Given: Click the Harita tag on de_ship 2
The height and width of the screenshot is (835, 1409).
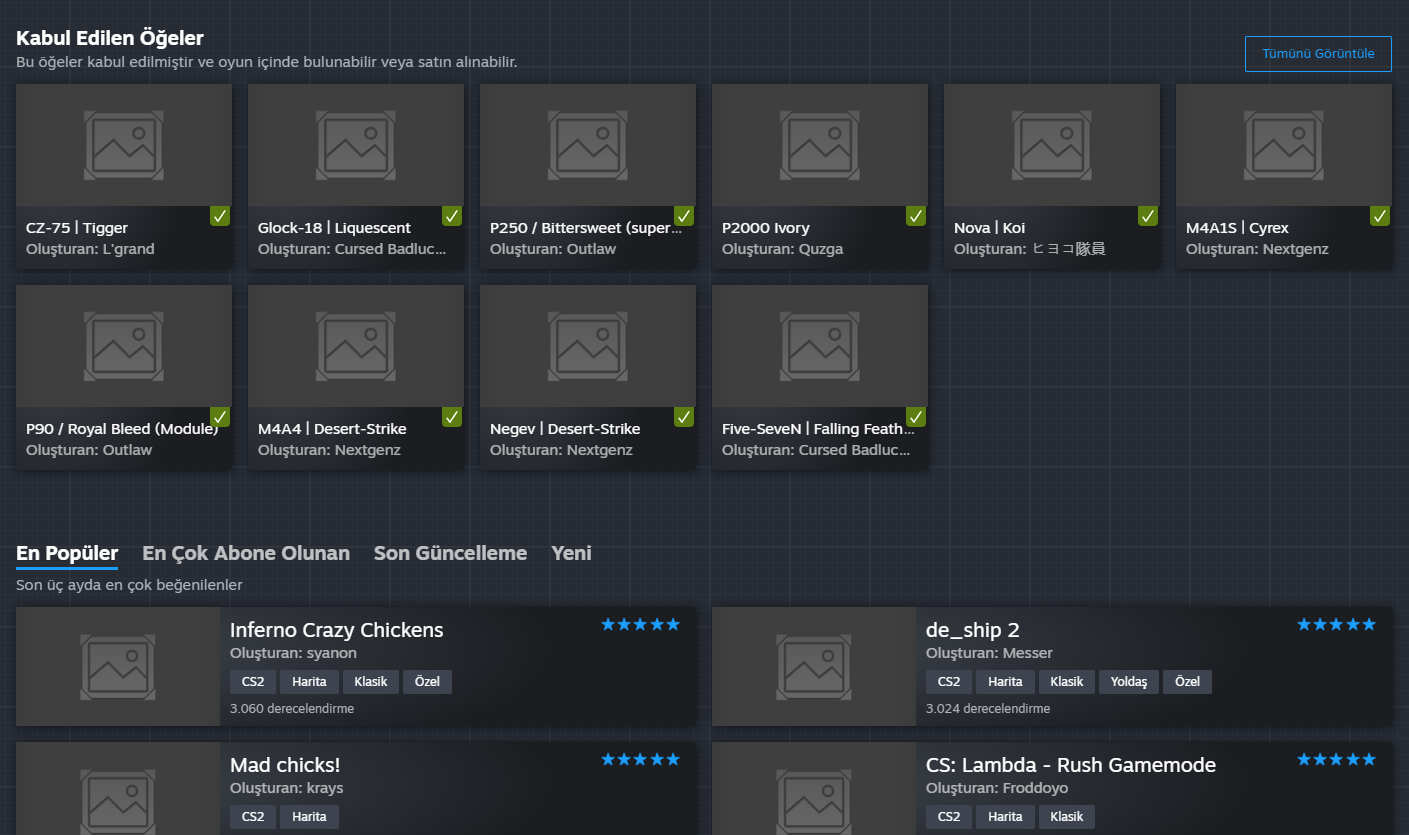Looking at the screenshot, I should (x=1005, y=682).
